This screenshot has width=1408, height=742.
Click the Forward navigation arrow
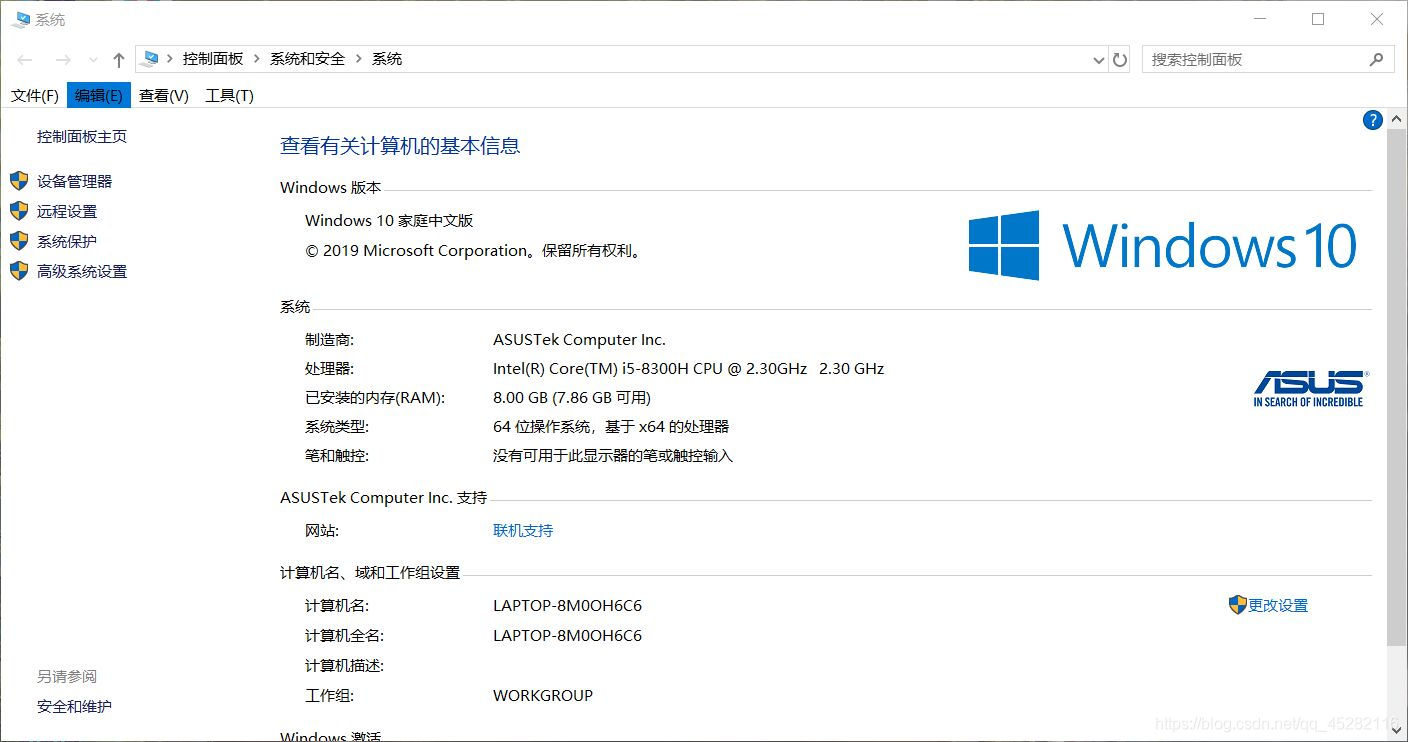63,60
